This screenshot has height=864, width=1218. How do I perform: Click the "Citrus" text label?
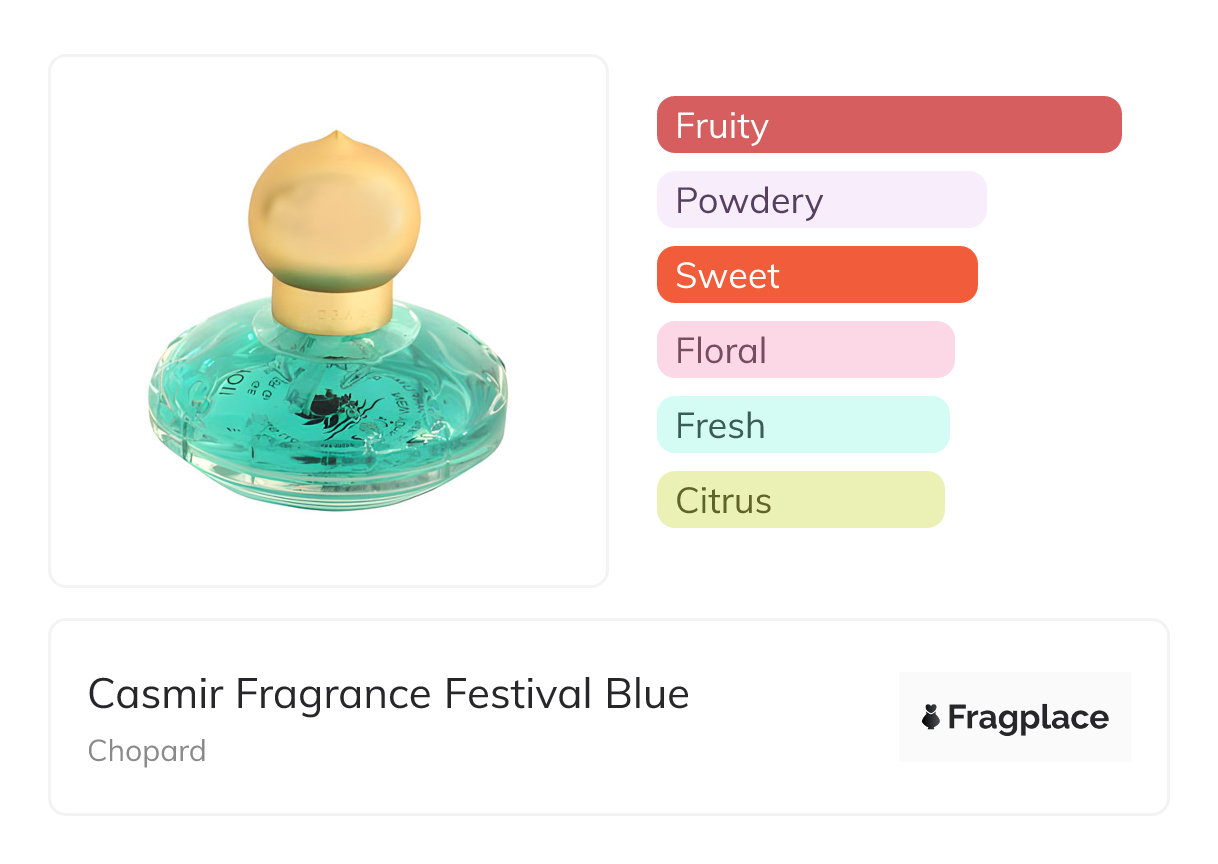723,500
